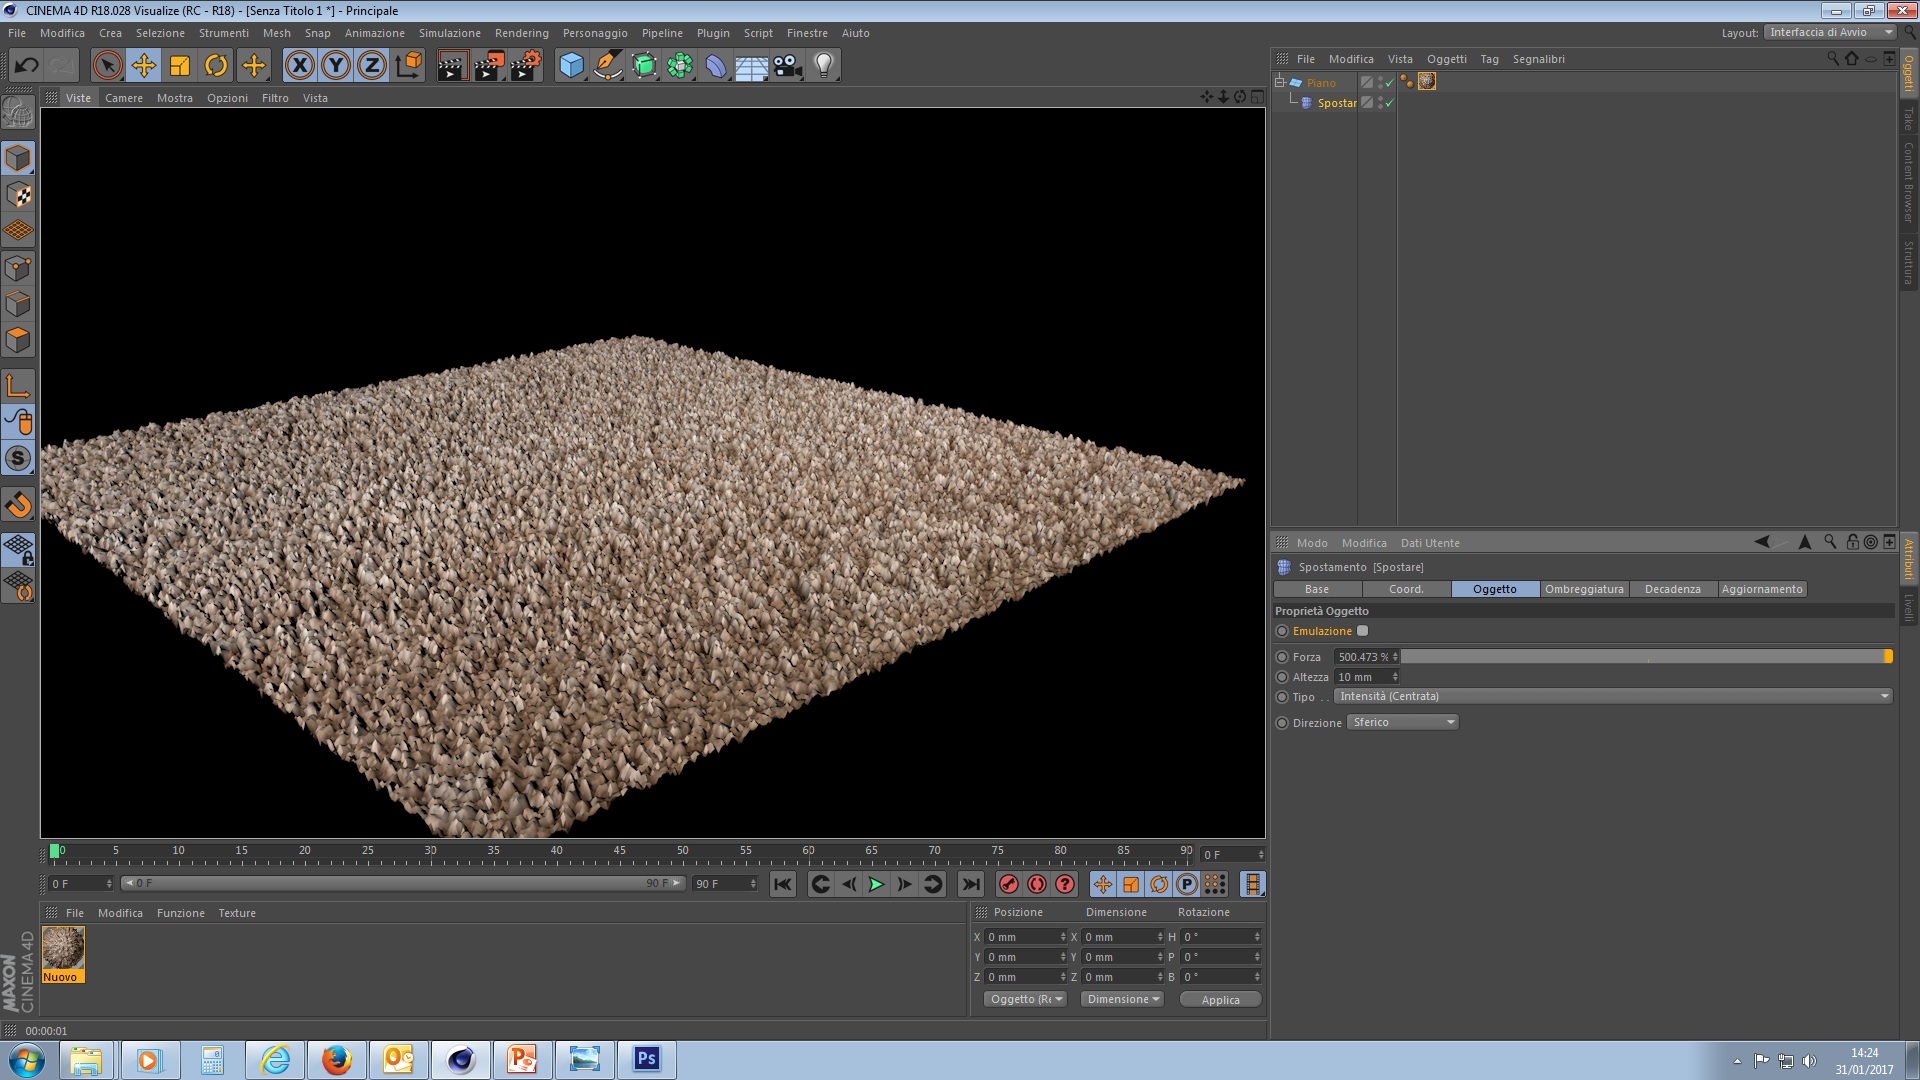This screenshot has width=1920, height=1080.
Task: Open the Direzione Sferico dropdown
Action: 1402,723
